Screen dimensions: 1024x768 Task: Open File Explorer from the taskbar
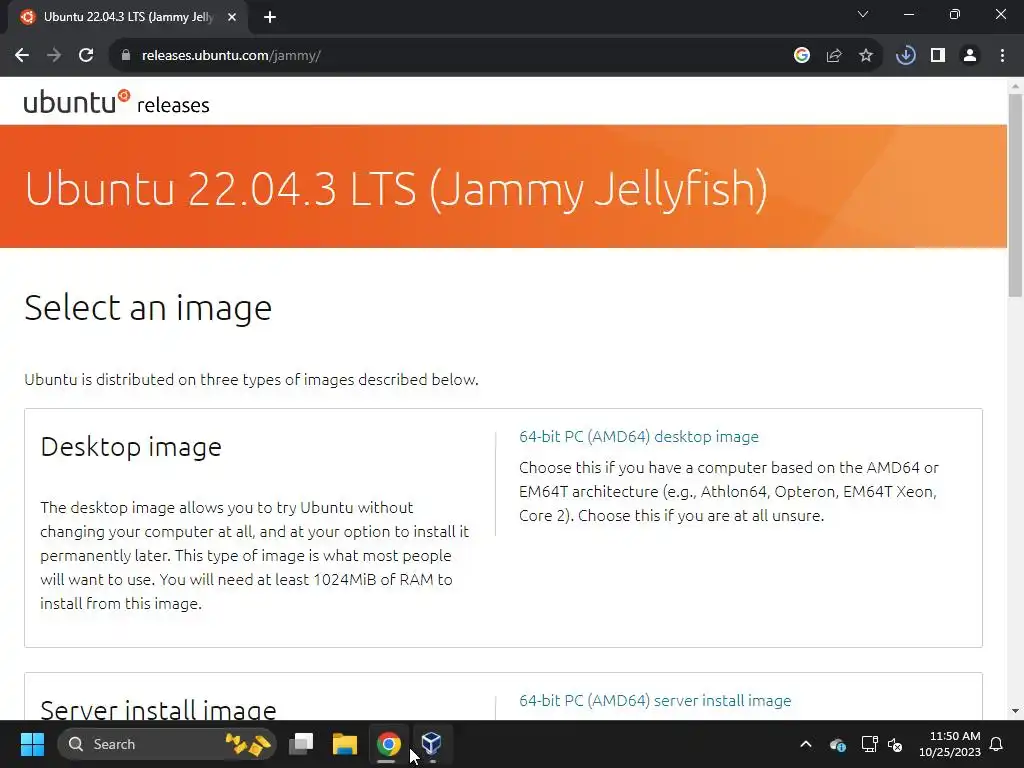pyautogui.click(x=344, y=744)
